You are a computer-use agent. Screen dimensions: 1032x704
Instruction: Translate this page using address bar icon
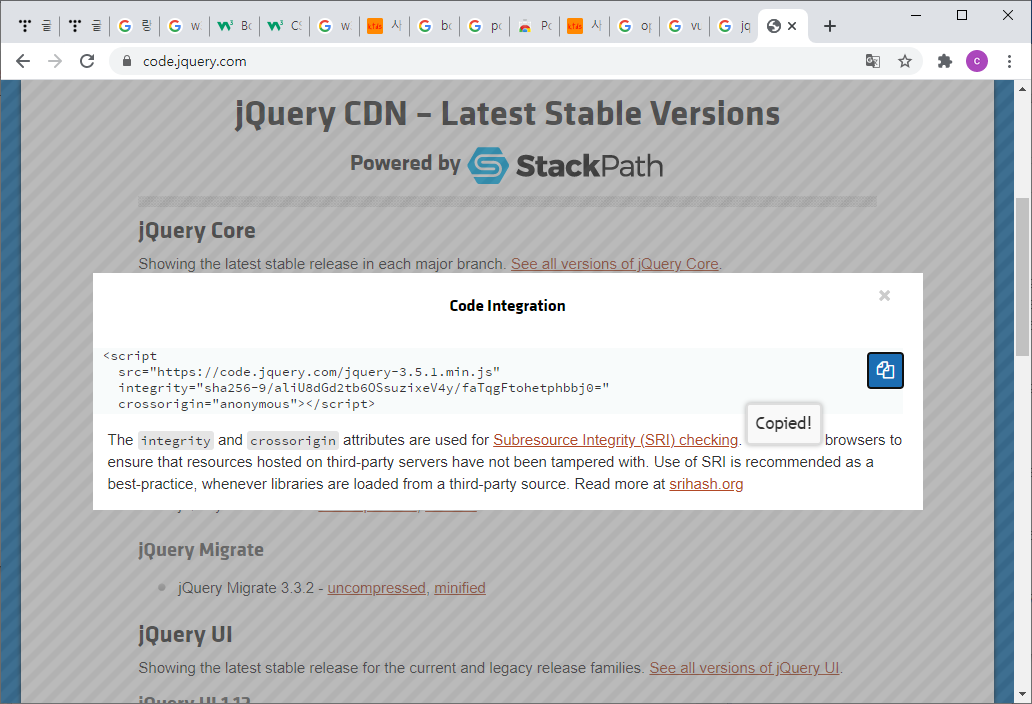873,61
